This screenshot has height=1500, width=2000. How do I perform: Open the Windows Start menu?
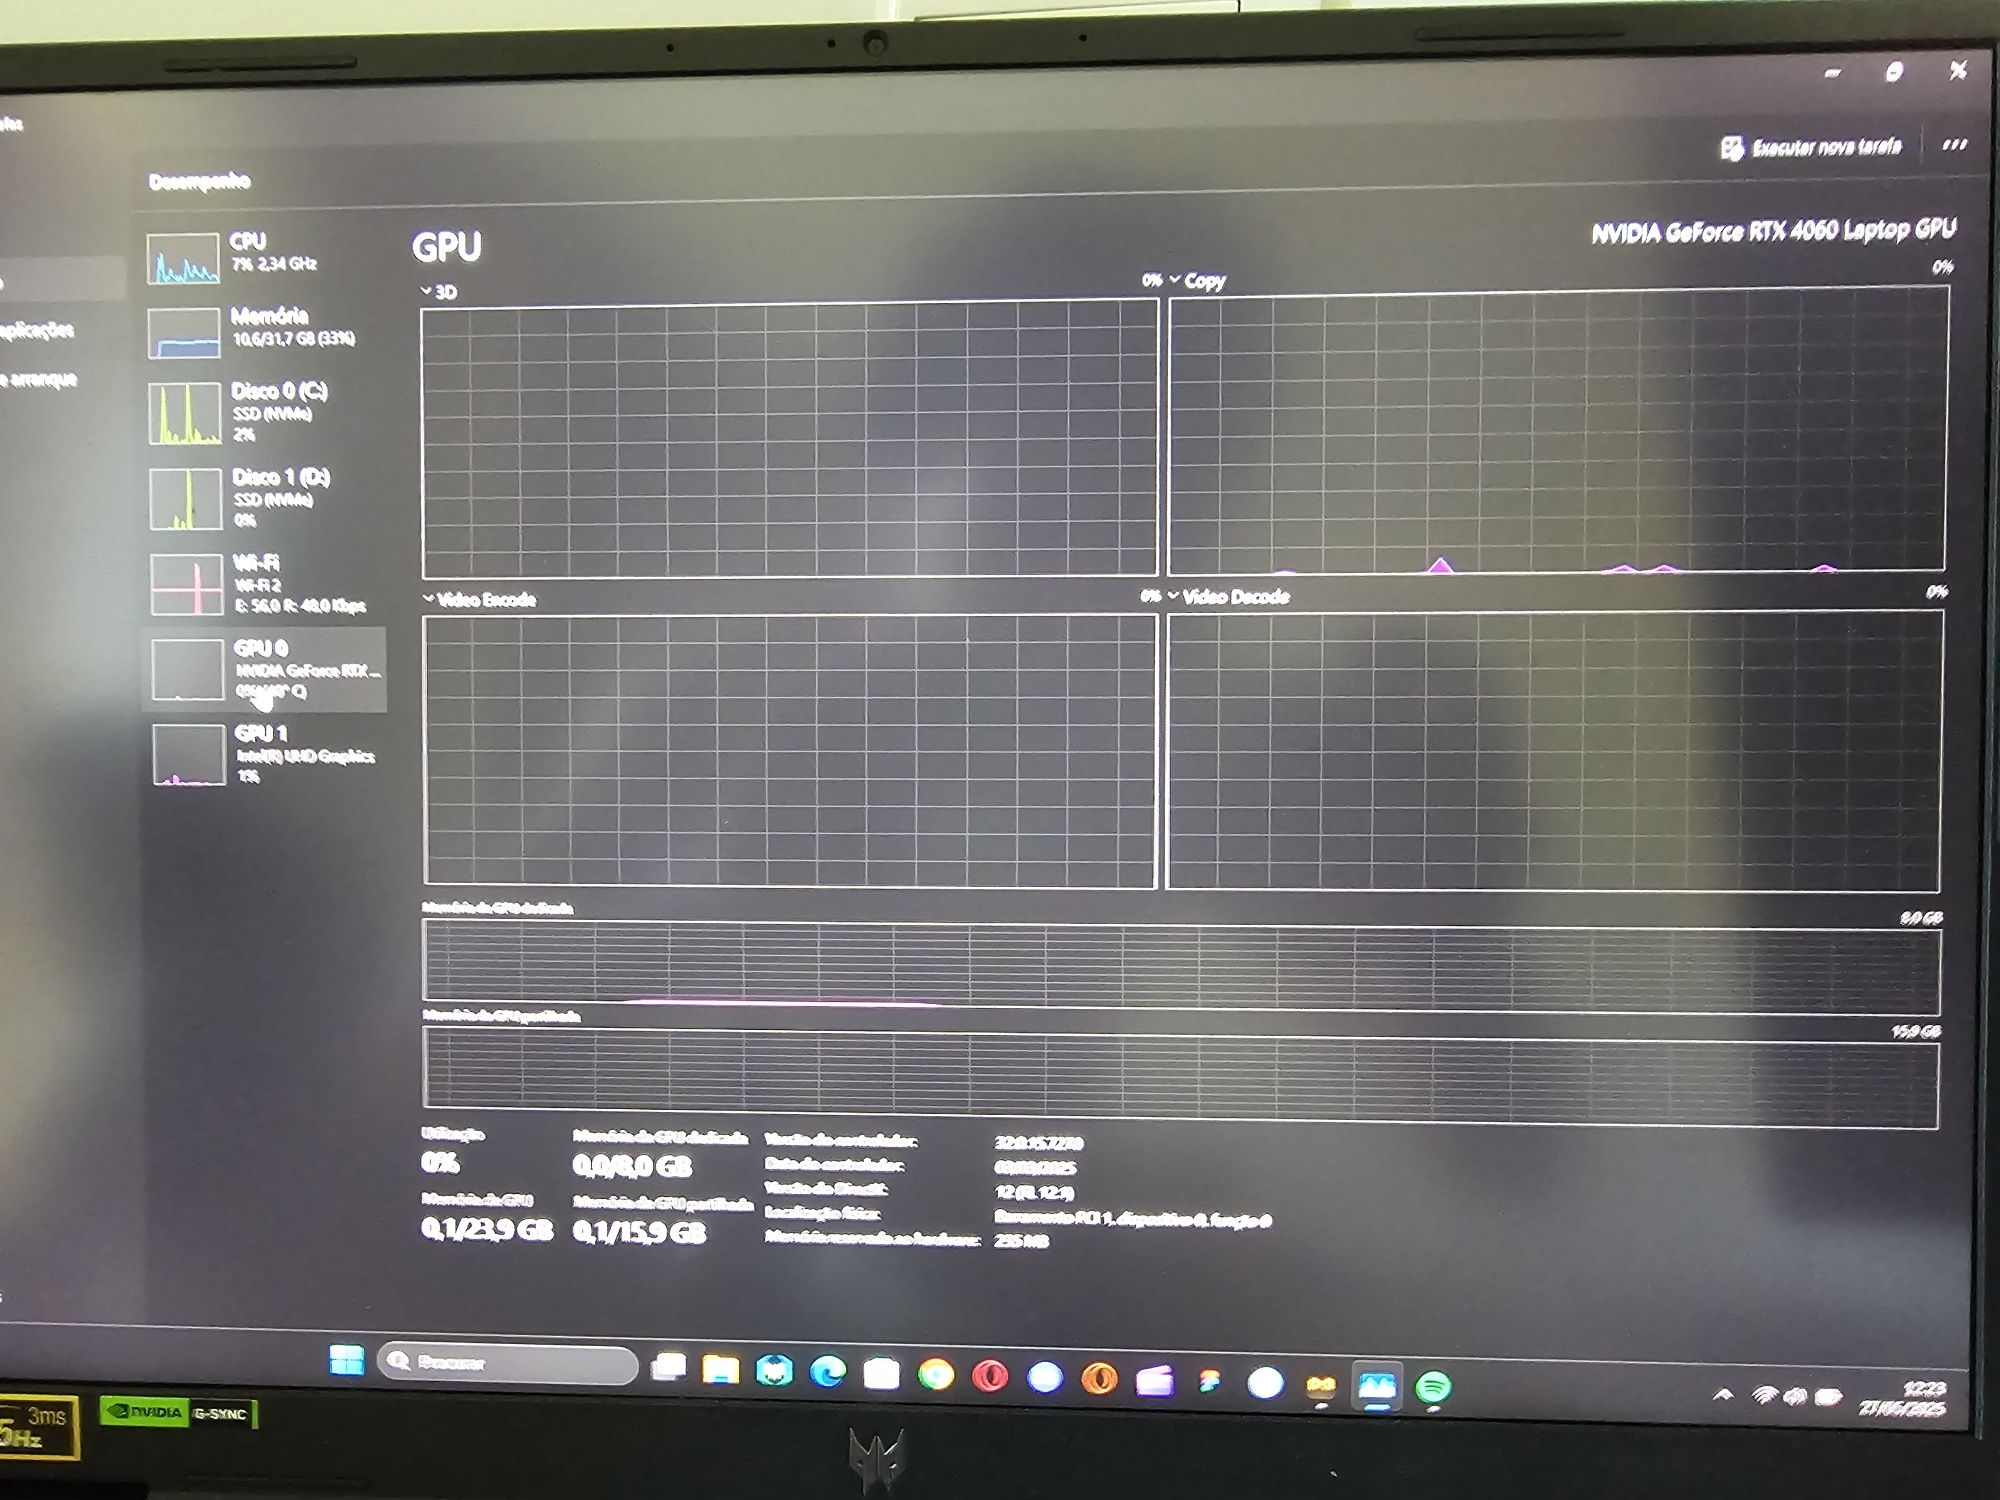click(x=347, y=1360)
